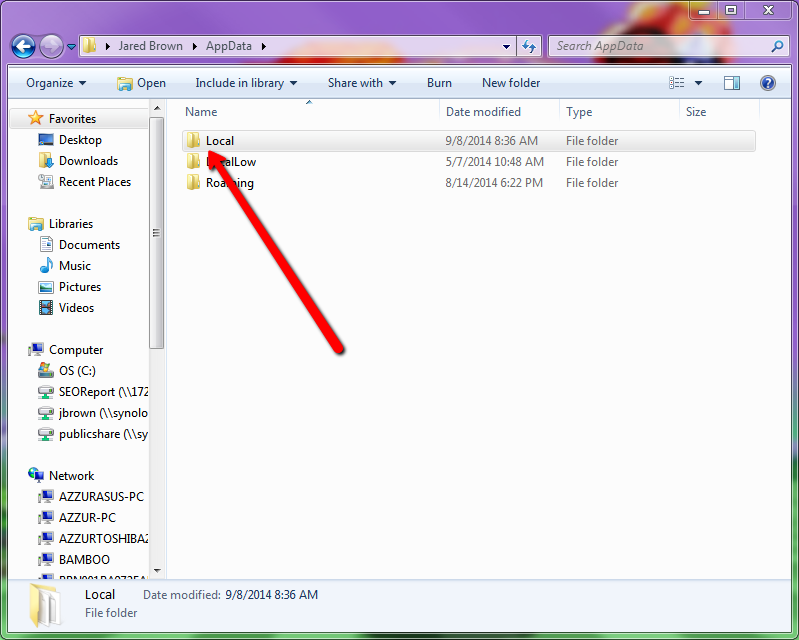Click the sidebar scroll up arrow
Viewport: 799px width, 640px height.
click(x=157, y=108)
